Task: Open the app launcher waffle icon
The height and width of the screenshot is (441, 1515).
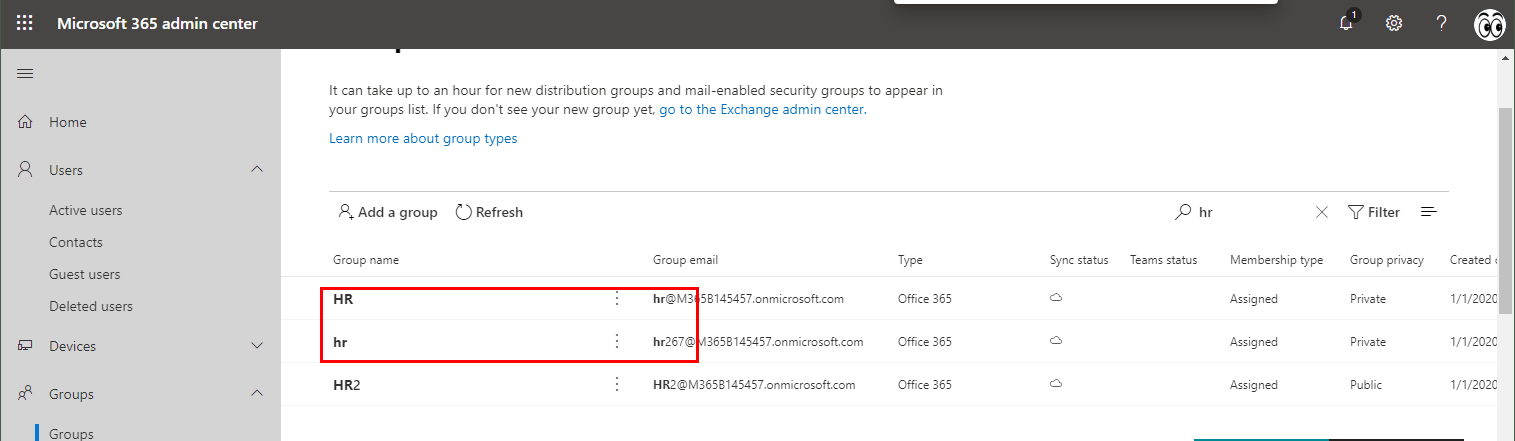Action: [24, 23]
